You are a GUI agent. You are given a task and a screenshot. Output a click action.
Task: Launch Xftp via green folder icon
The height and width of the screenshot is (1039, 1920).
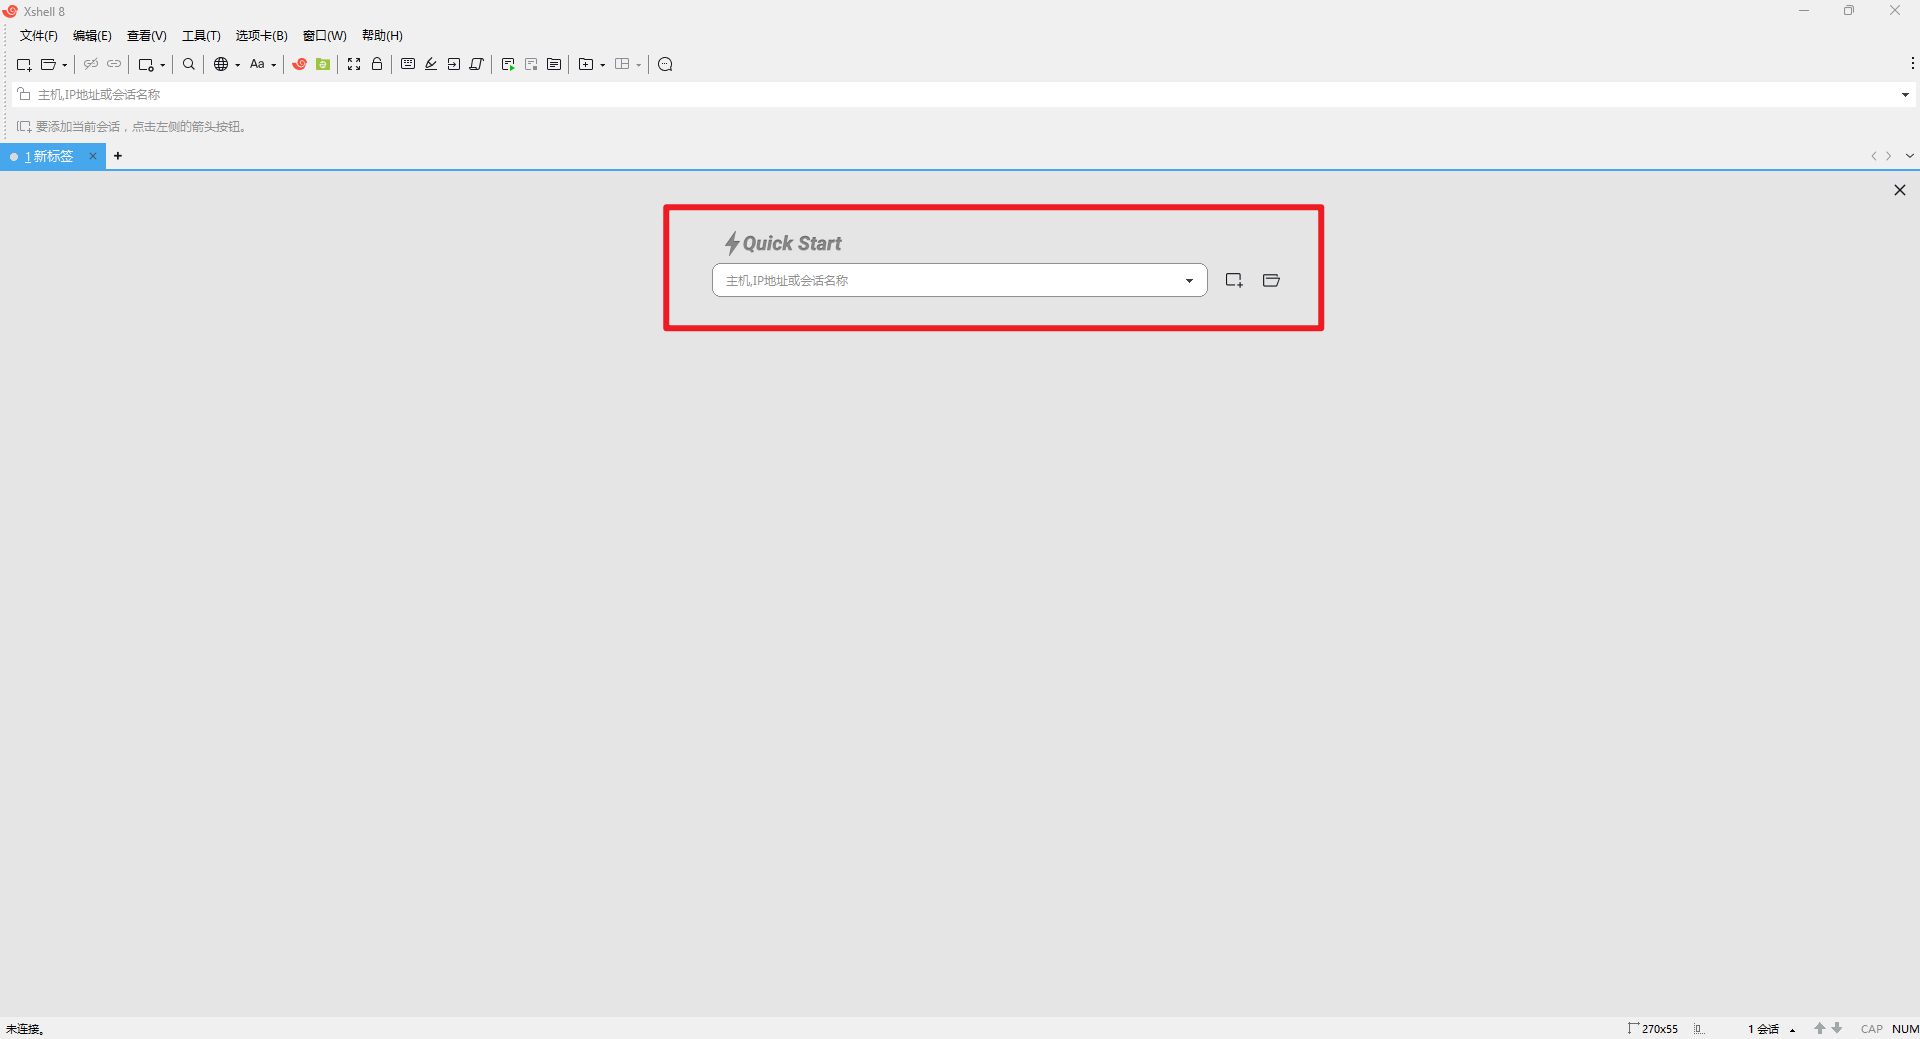click(323, 65)
